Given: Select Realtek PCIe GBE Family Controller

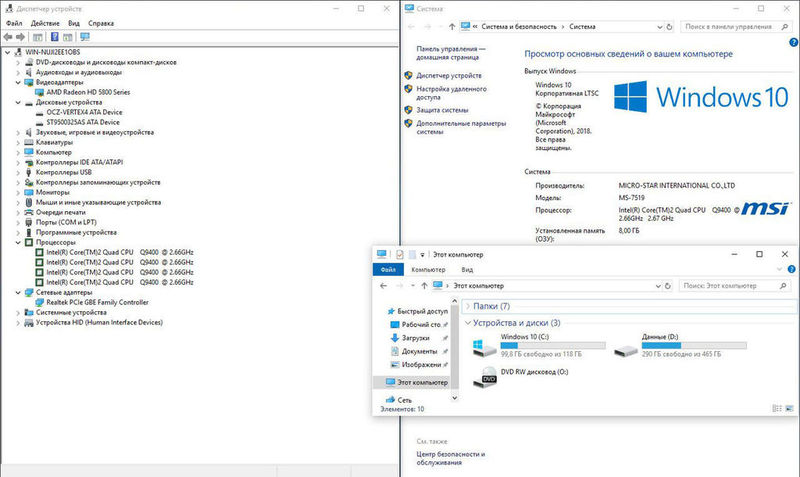Looking at the screenshot, I should [x=97, y=303].
